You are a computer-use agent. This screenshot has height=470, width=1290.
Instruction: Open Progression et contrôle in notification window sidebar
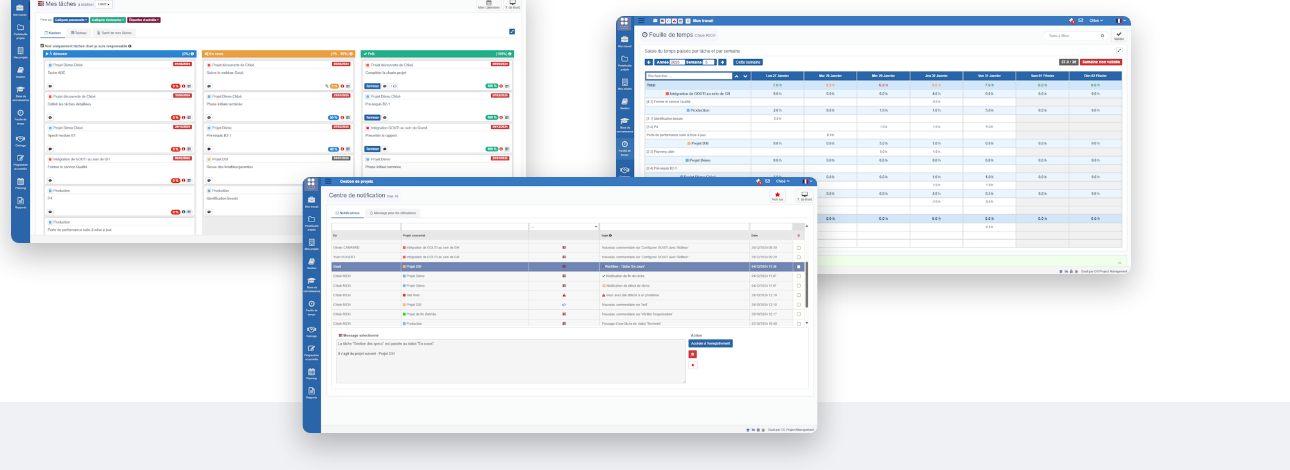click(312, 352)
